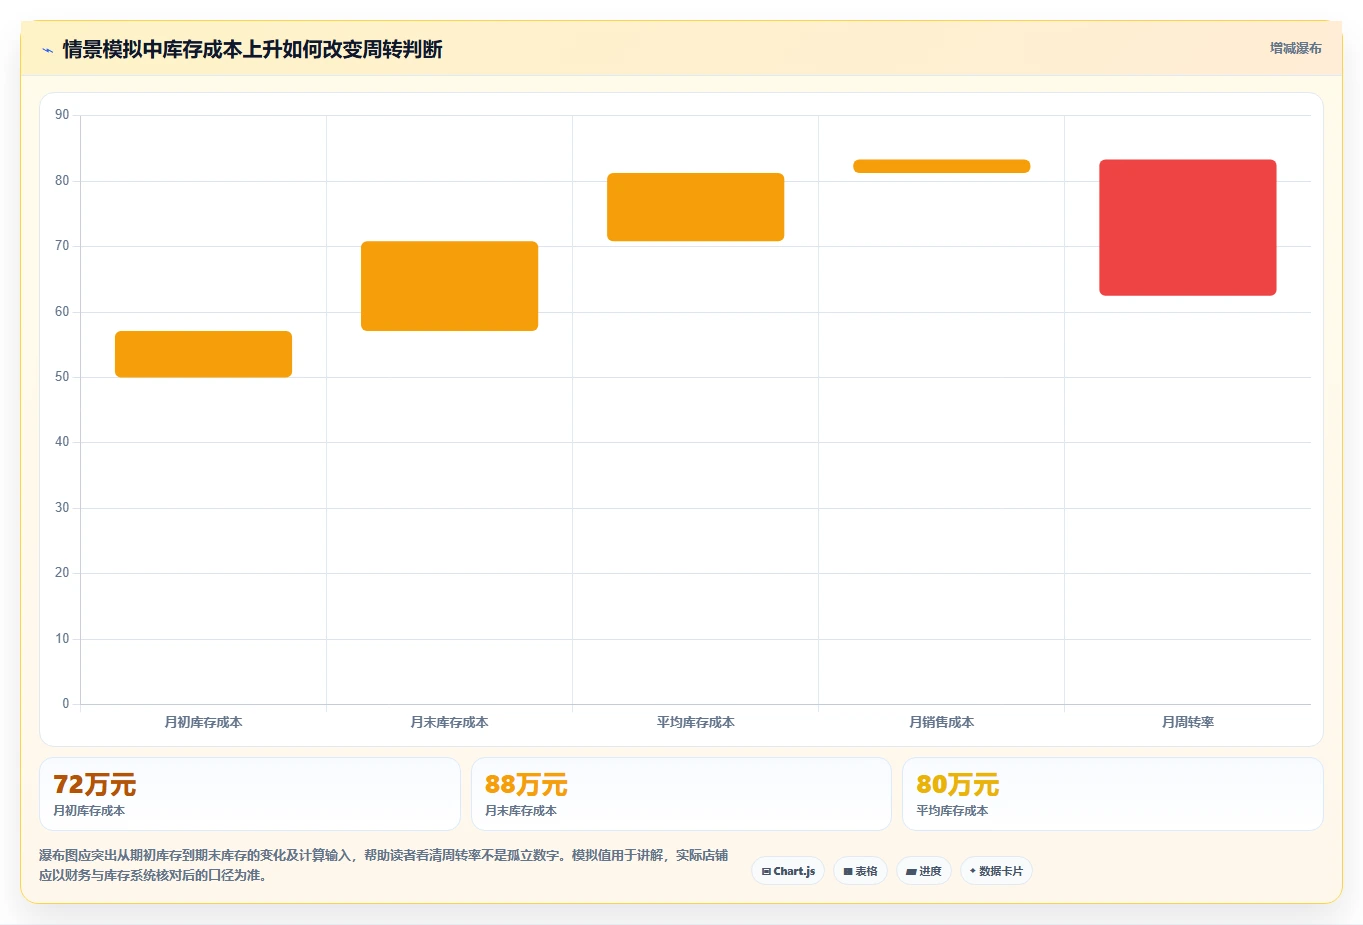Click the x-axis label 平均库存成本
The width and height of the screenshot is (1363, 925).
695,722
